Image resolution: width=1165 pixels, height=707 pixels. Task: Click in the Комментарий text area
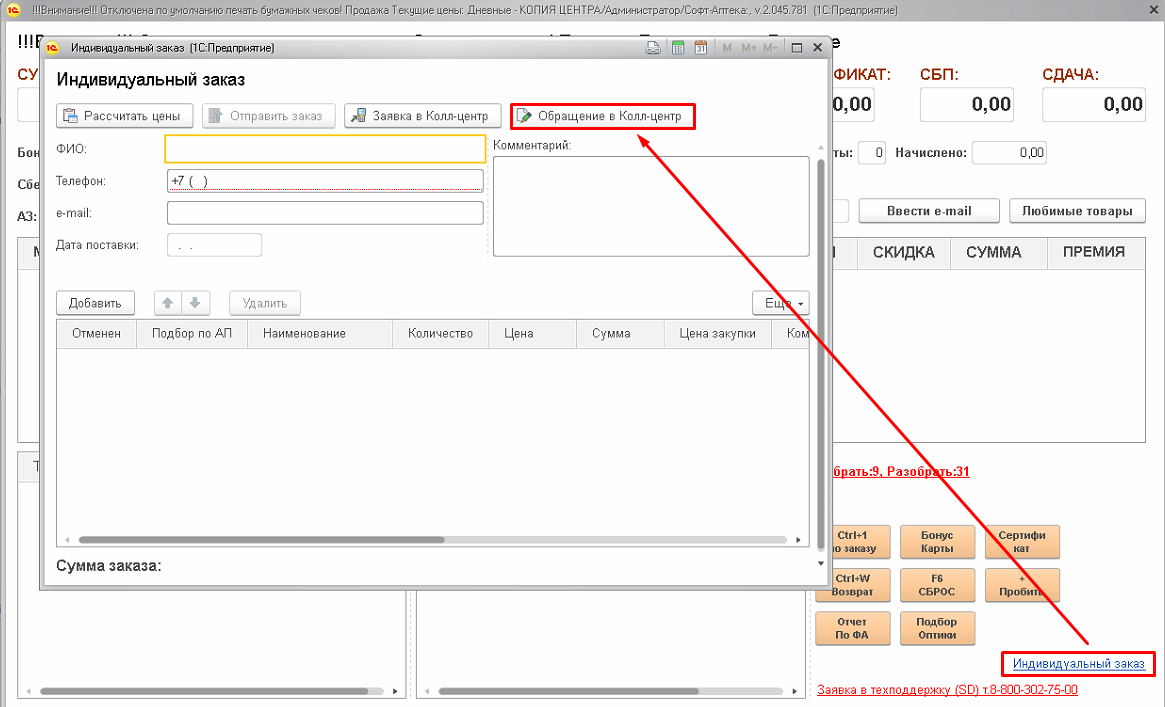tap(650, 206)
